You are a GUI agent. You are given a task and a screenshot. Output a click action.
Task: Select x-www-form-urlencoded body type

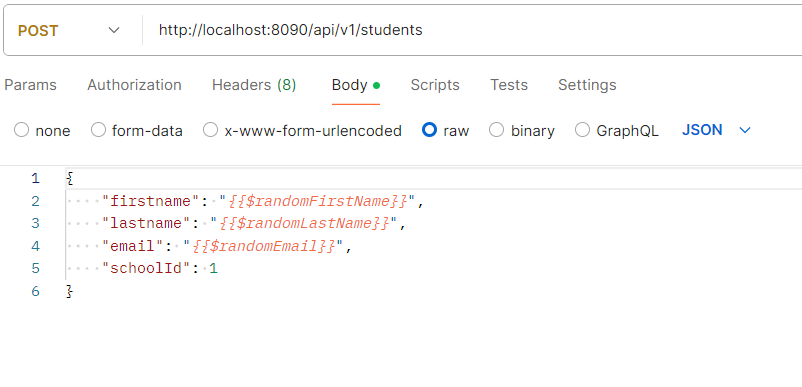(x=210, y=130)
